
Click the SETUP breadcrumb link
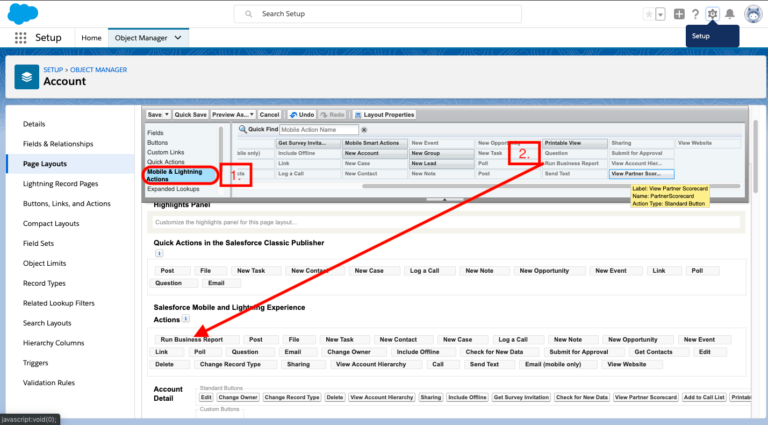pos(53,70)
